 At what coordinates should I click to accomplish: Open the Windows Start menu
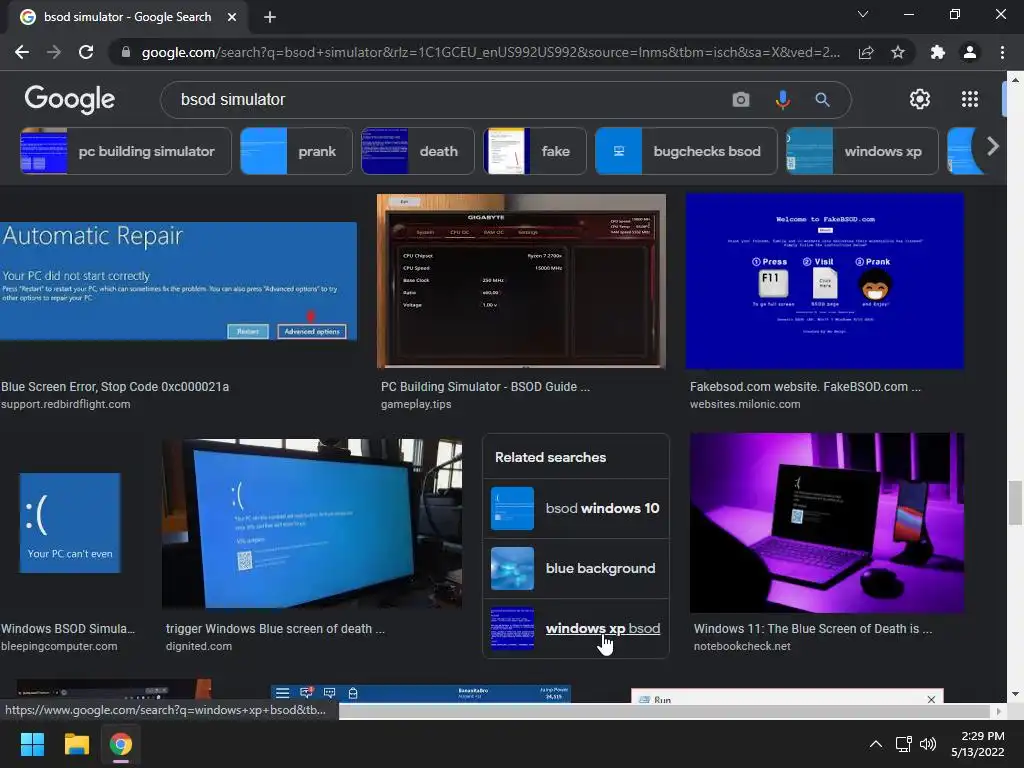(x=32, y=744)
